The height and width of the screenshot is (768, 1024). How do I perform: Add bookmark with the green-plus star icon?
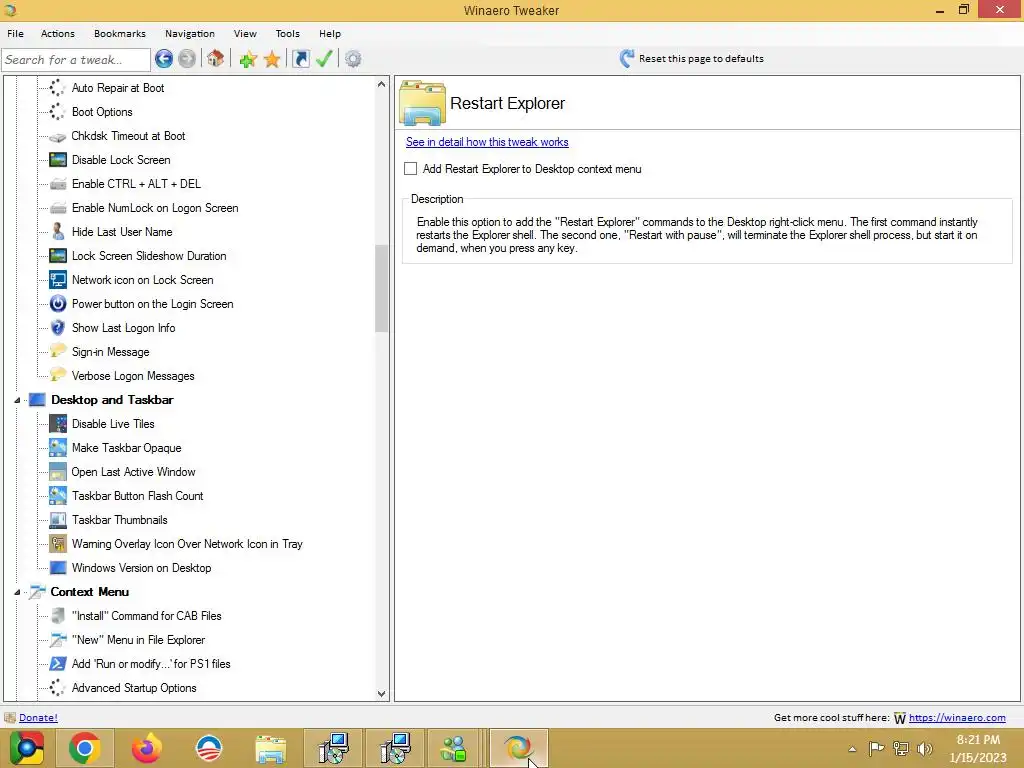(x=248, y=59)
